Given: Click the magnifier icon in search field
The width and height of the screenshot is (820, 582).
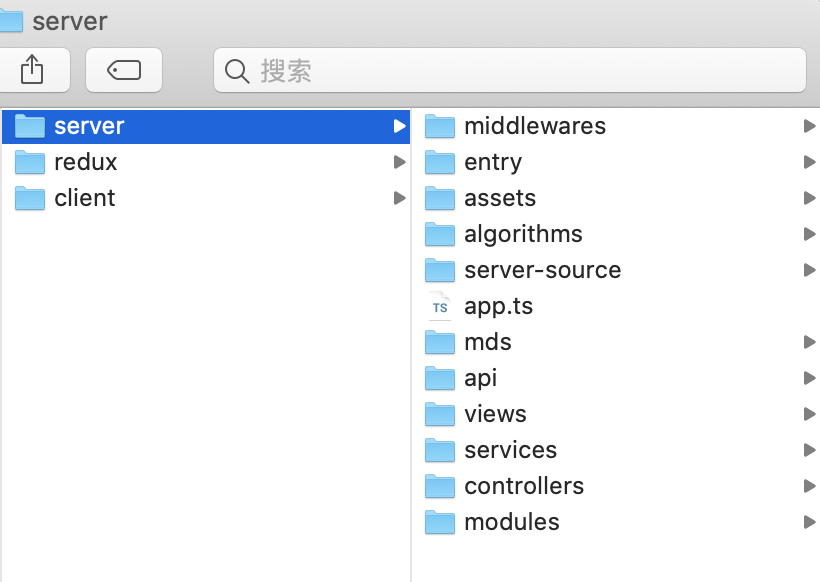Looking at the screenshot, I should (x=237, y=71).
